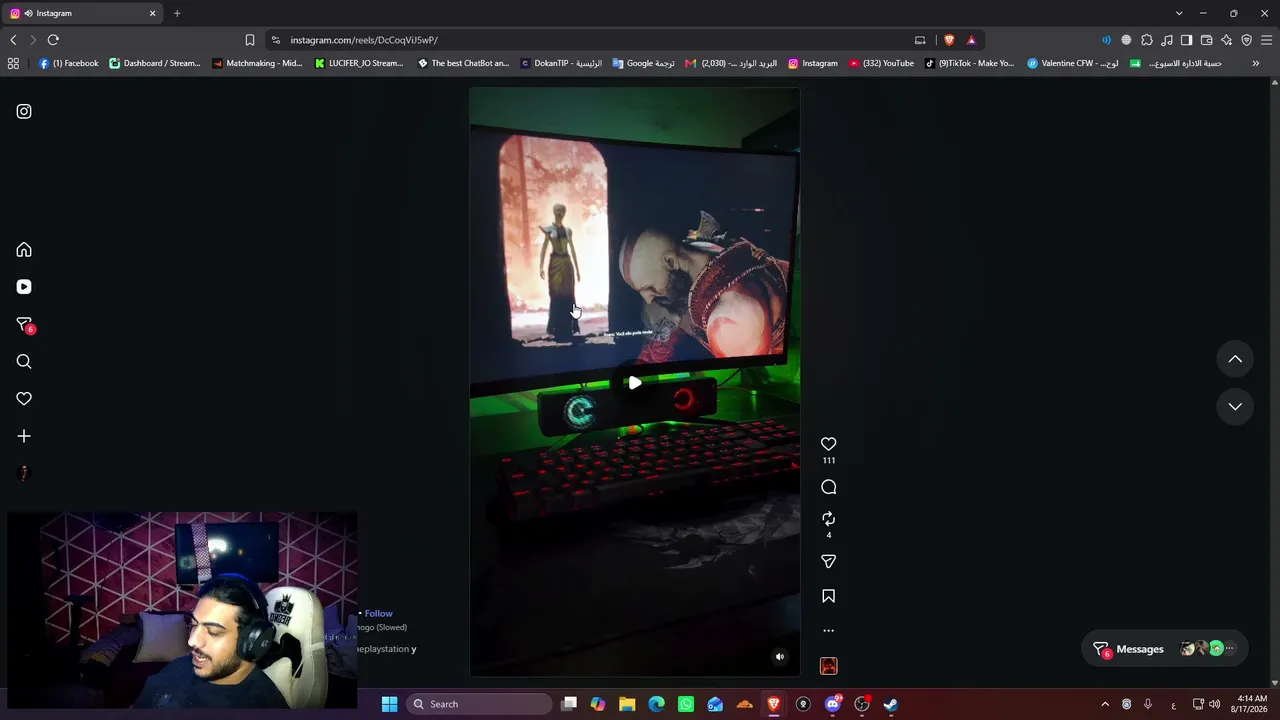
Task: Open a new browser tab
Action: pyautogui.click(x=177, y=13)
